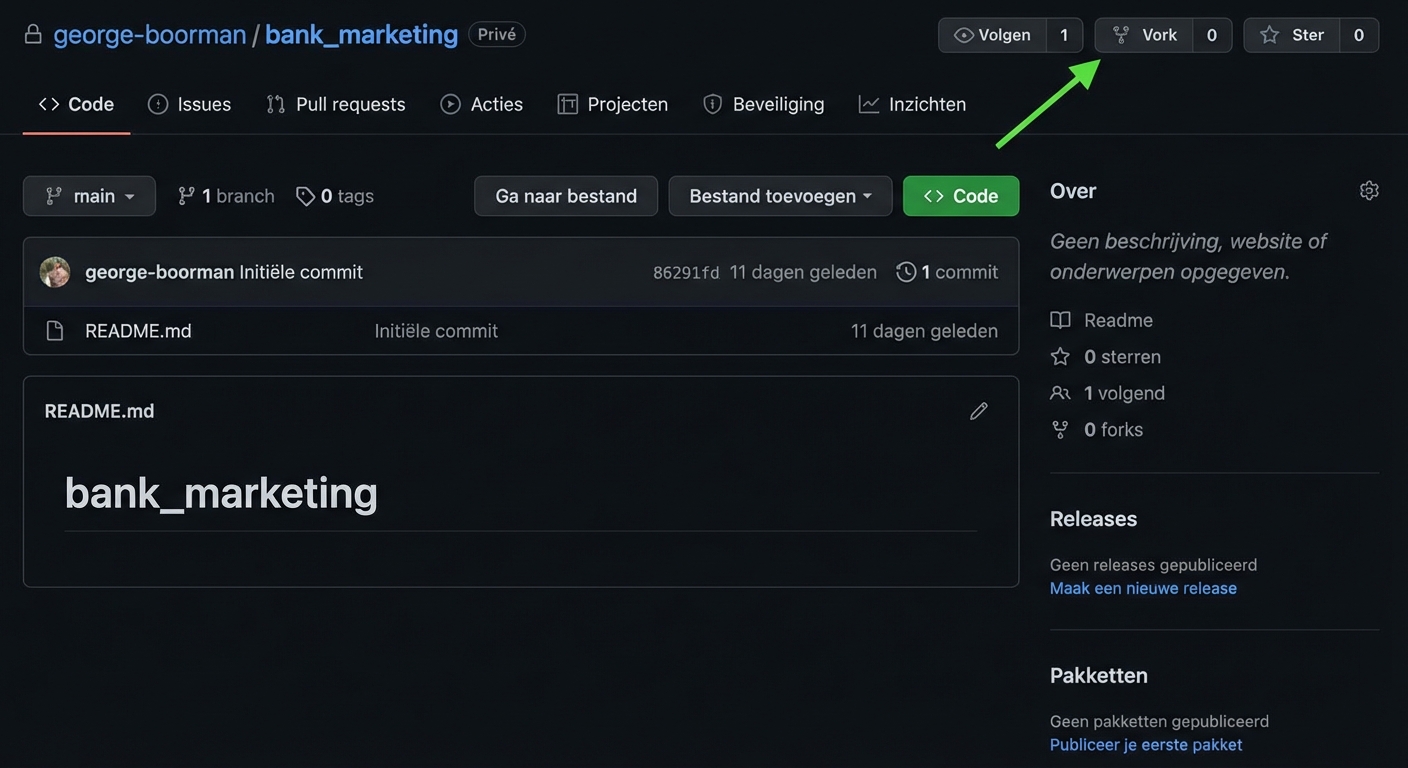The width and height of the screenshot is (1408, 768).
Task: Click the lock icon before george-boorman
Action: tap(33, 33)
